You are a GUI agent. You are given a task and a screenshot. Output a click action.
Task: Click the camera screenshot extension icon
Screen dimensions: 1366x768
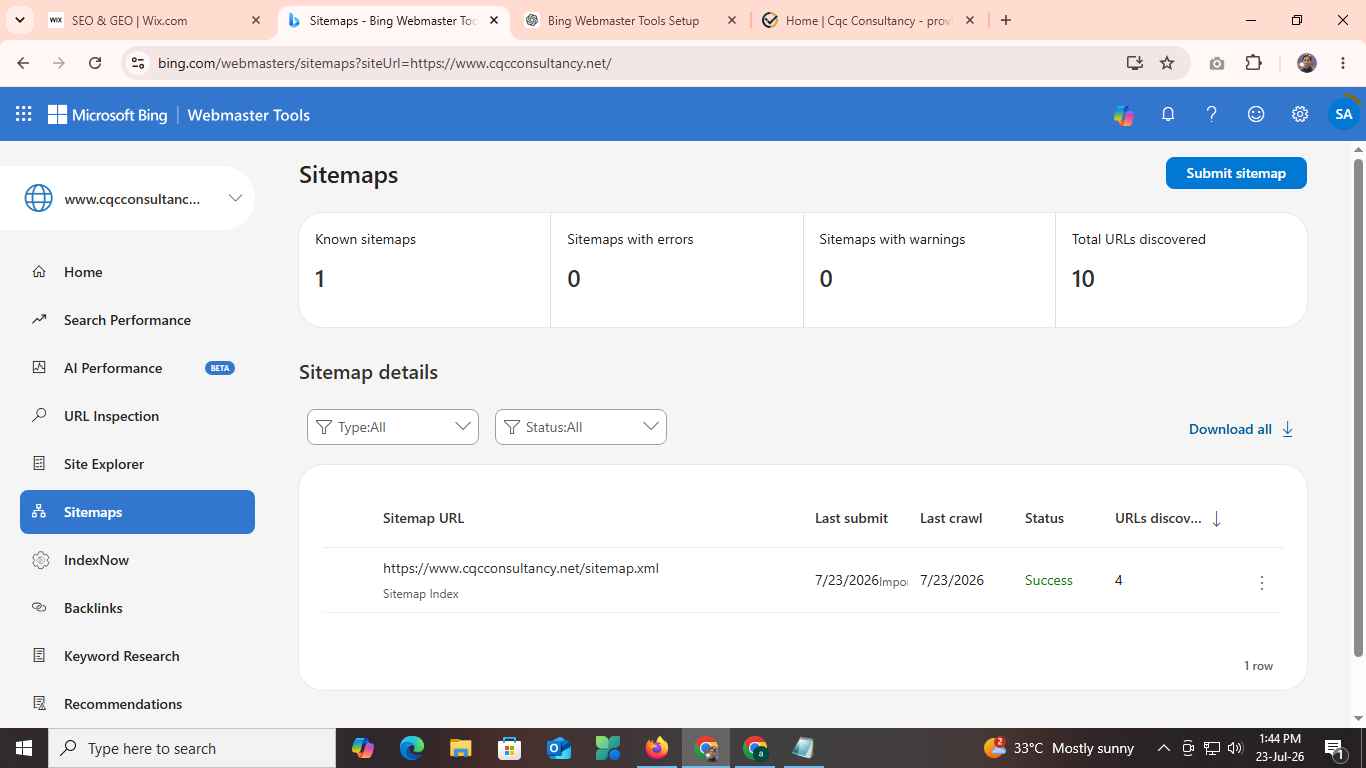pyautogui.click(x=1217, y=63)
